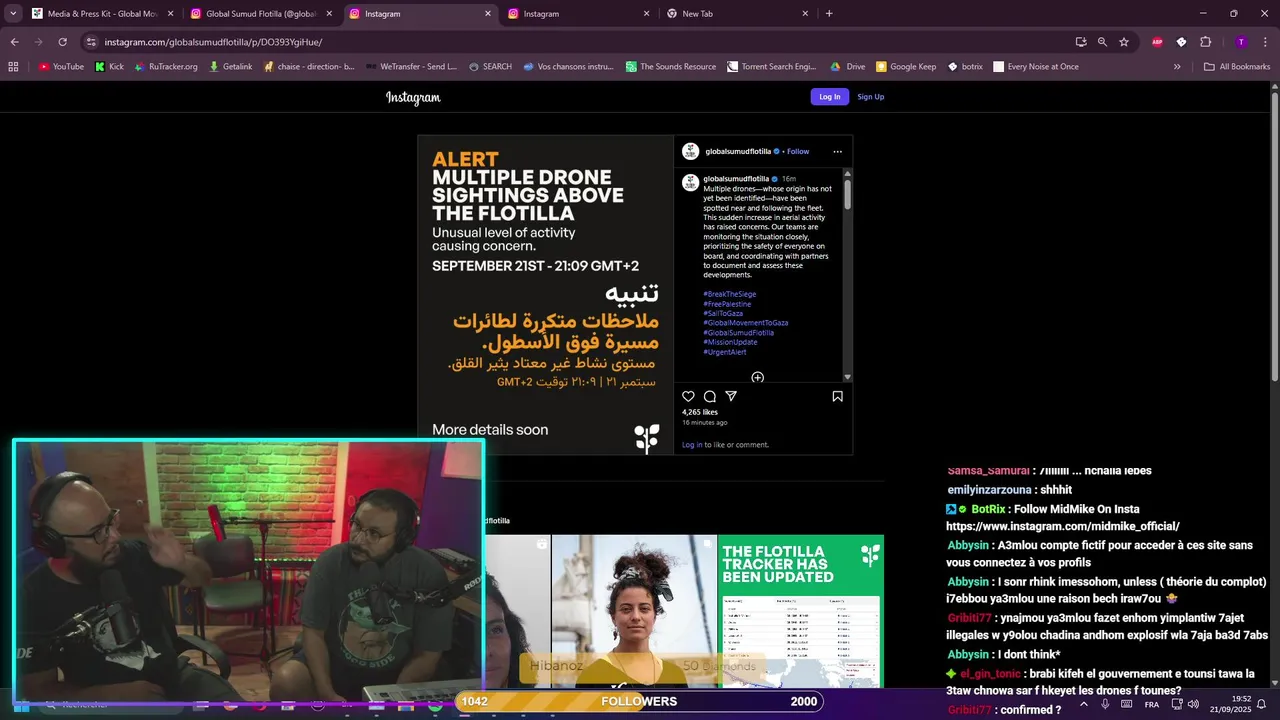Open the All Bookmarks folder
1280x720 pixels.
[1237, 67]
